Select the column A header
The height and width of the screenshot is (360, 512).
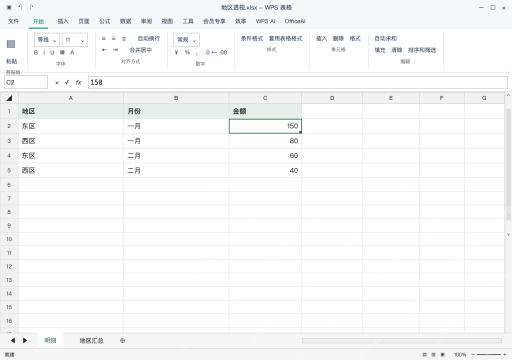coord(71,98)
